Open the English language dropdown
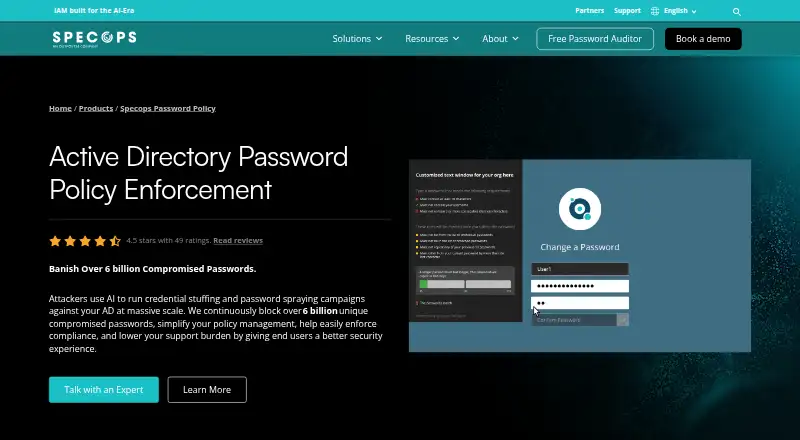 click(x=680, y=11)
